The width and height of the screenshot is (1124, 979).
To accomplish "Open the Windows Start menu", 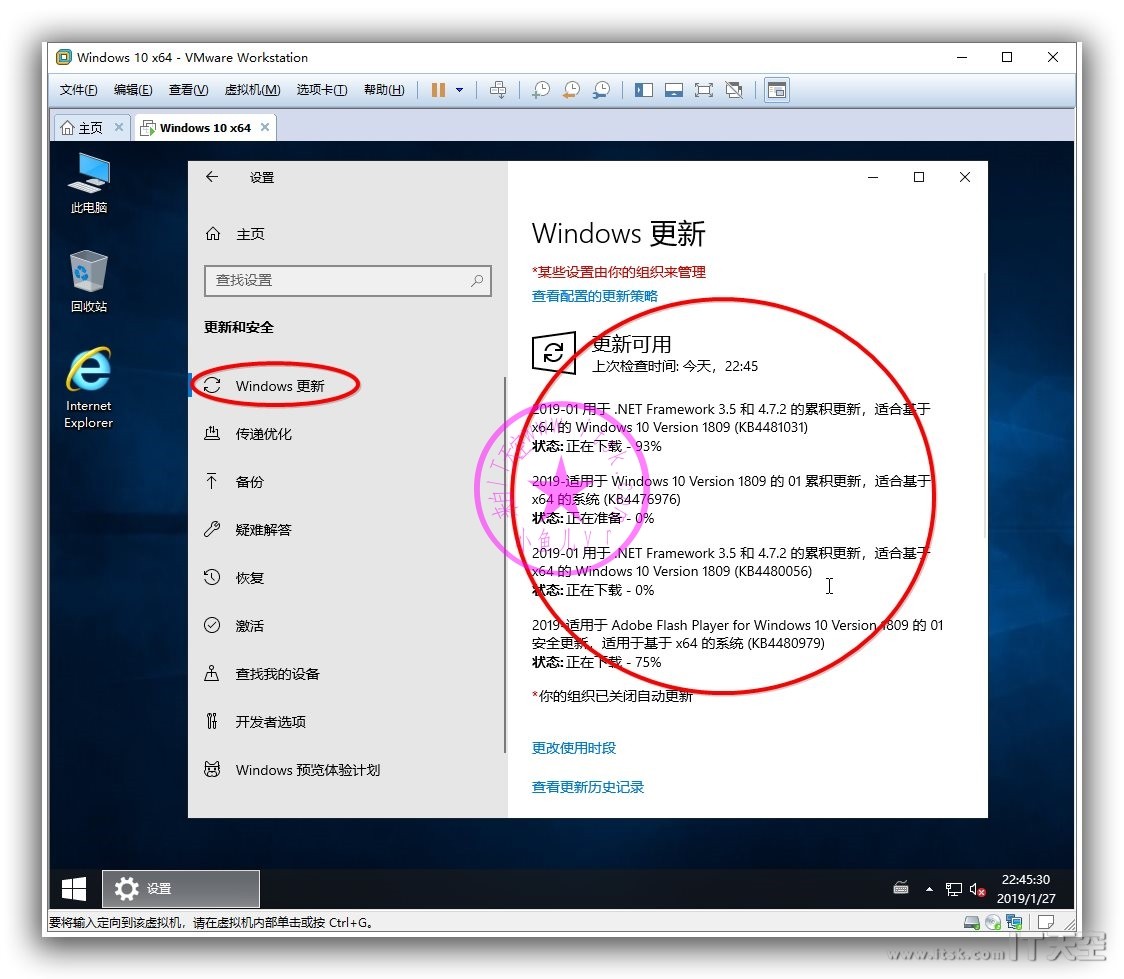I will (x=74, y=889).
